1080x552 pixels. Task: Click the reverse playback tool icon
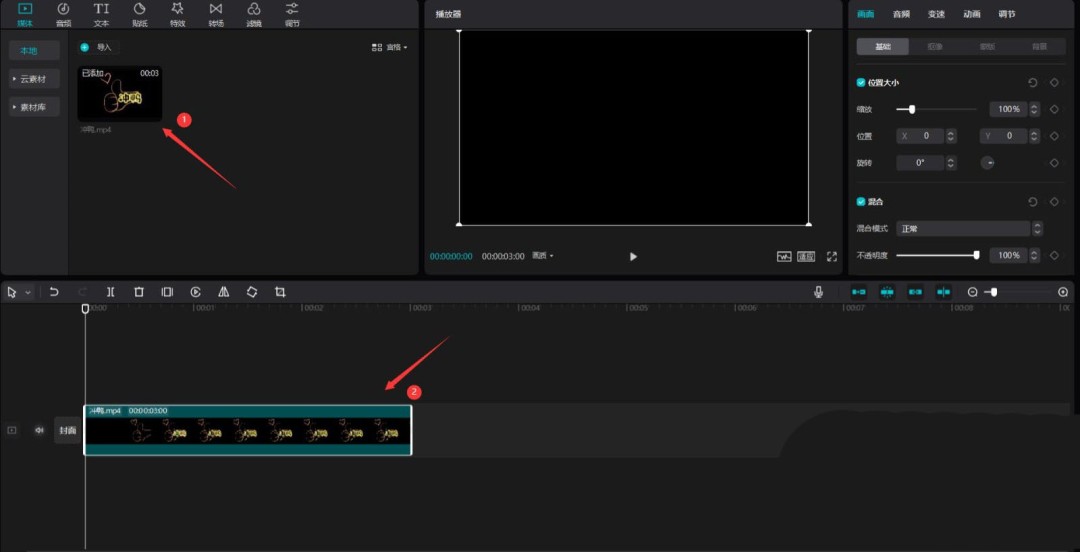(196, 292)
